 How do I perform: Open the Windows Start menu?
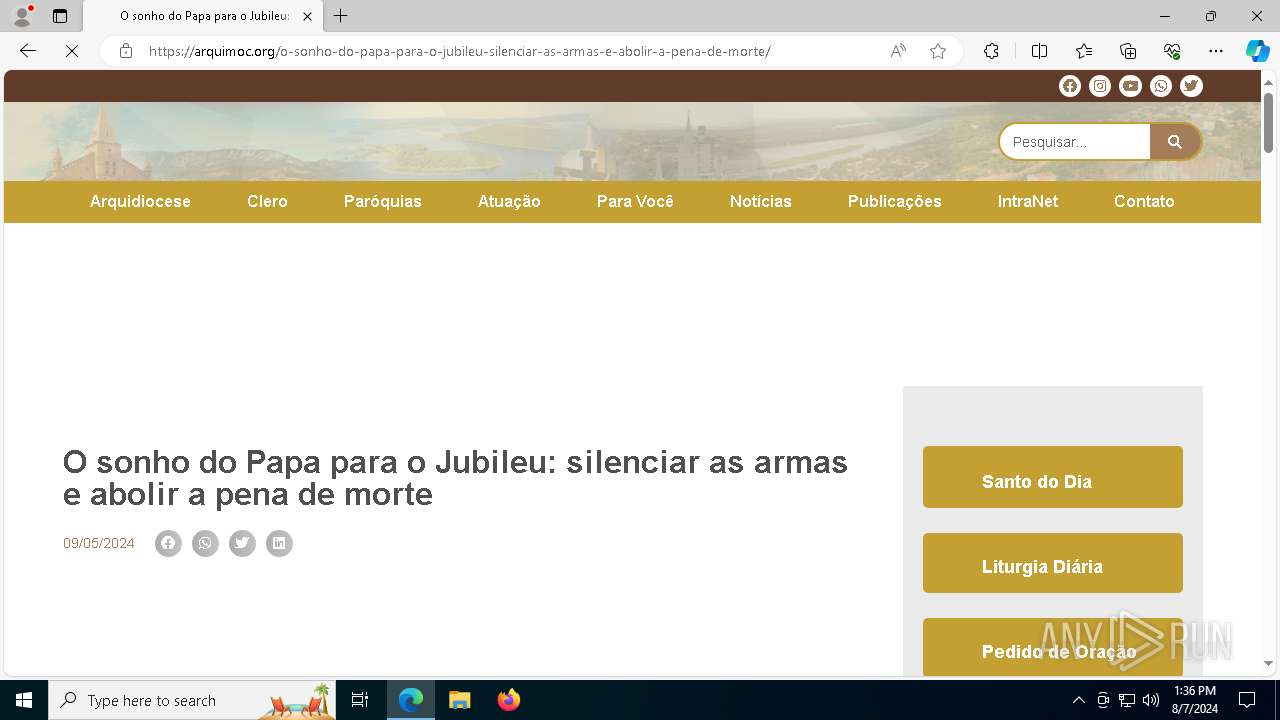tap(24, 700)
